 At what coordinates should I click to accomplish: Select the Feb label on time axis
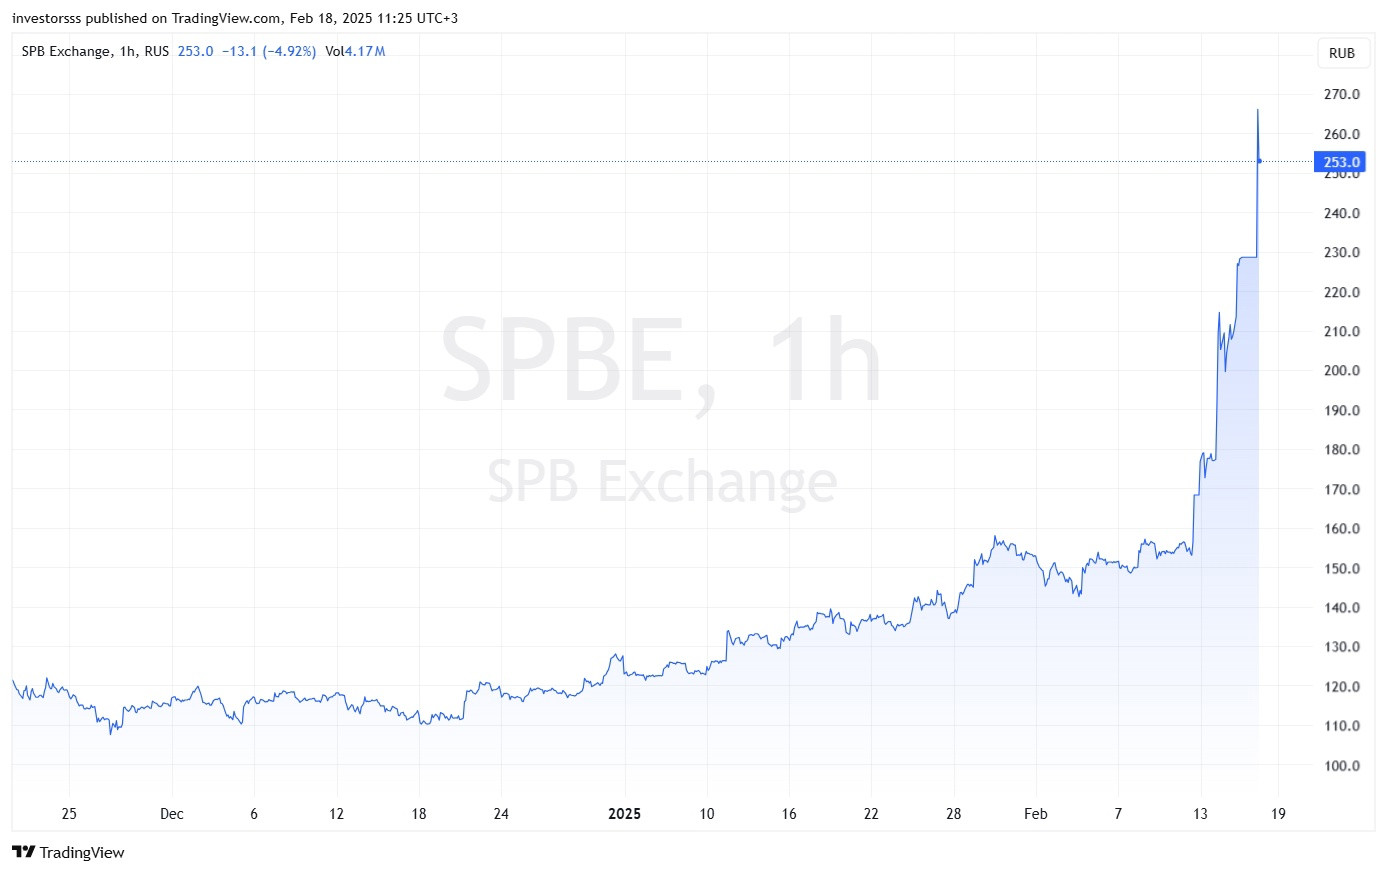(1036, 814)
